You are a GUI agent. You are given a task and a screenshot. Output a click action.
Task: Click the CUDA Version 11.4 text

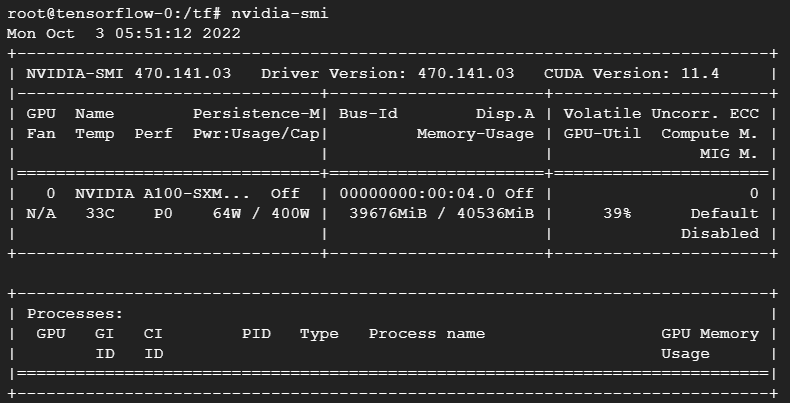click(631, 74)
